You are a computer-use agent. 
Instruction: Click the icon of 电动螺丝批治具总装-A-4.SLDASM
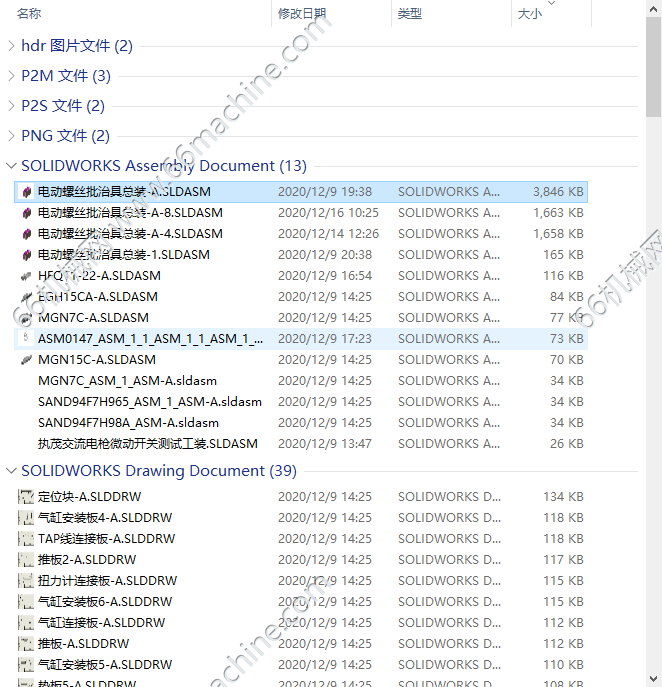(27, 234)
